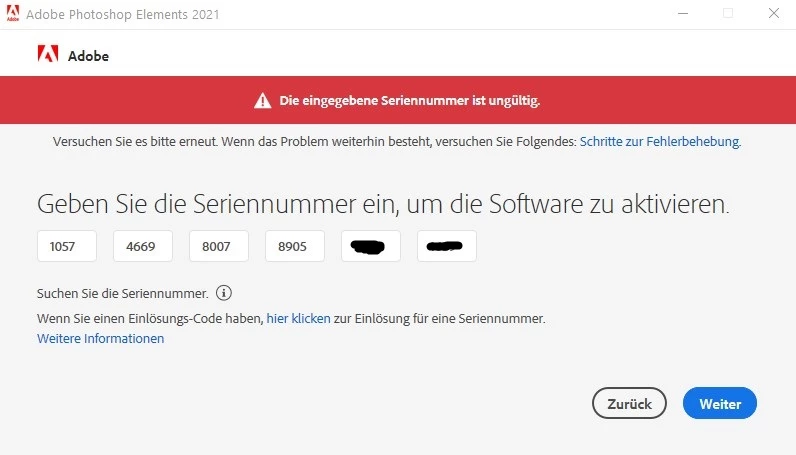796x455 pixels.
Task: Click the Weiter button
Action: click(x=720, y=403)
